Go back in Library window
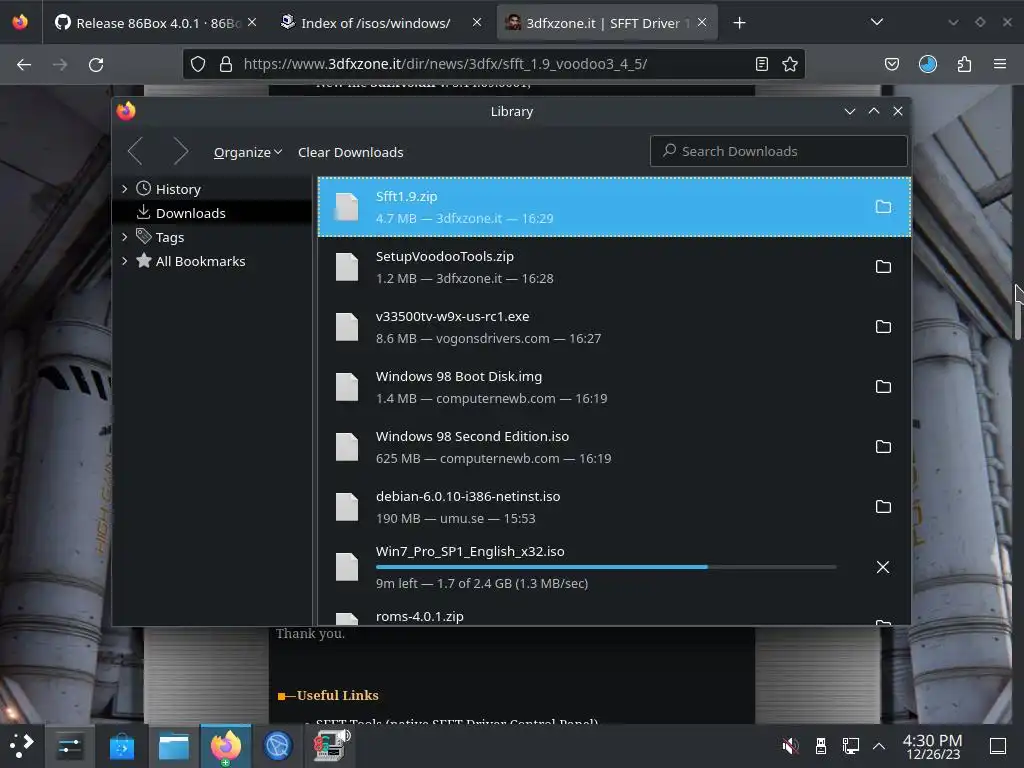 point(135,152)
